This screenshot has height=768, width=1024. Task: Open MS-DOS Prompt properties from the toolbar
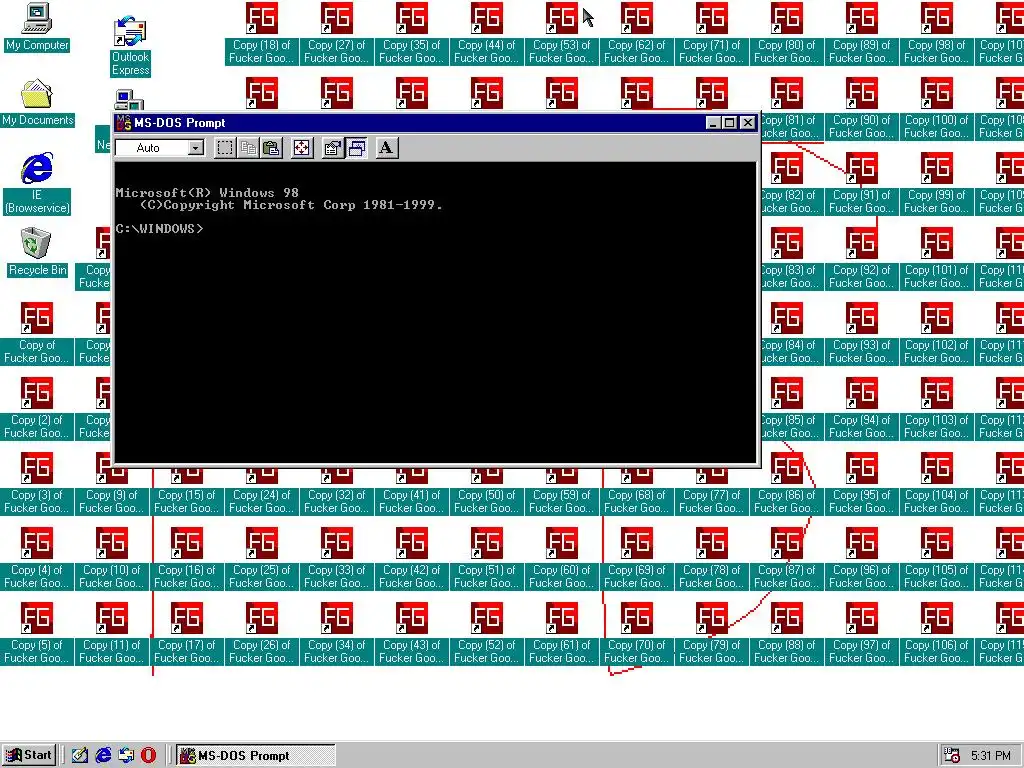[332, 148]
